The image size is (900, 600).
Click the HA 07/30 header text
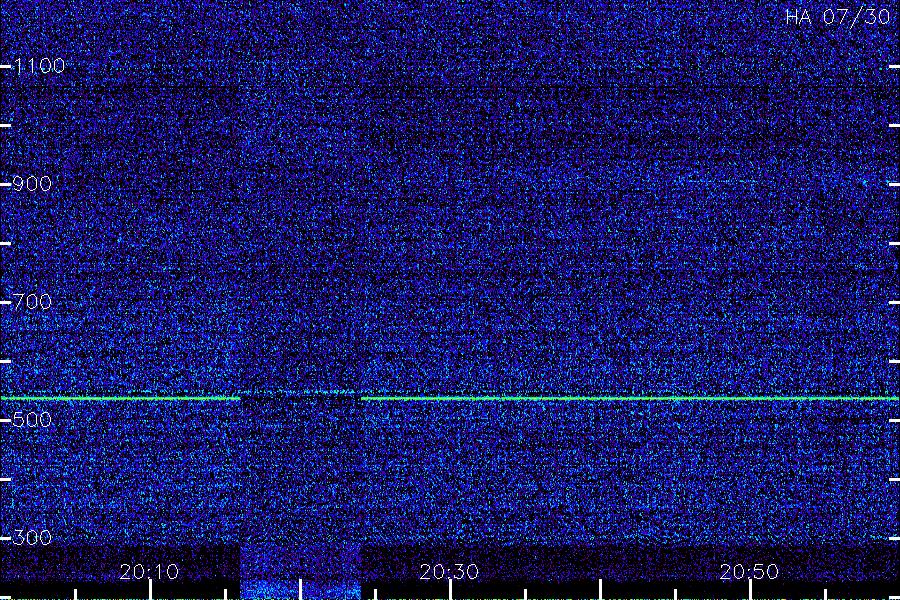point(838,17)
